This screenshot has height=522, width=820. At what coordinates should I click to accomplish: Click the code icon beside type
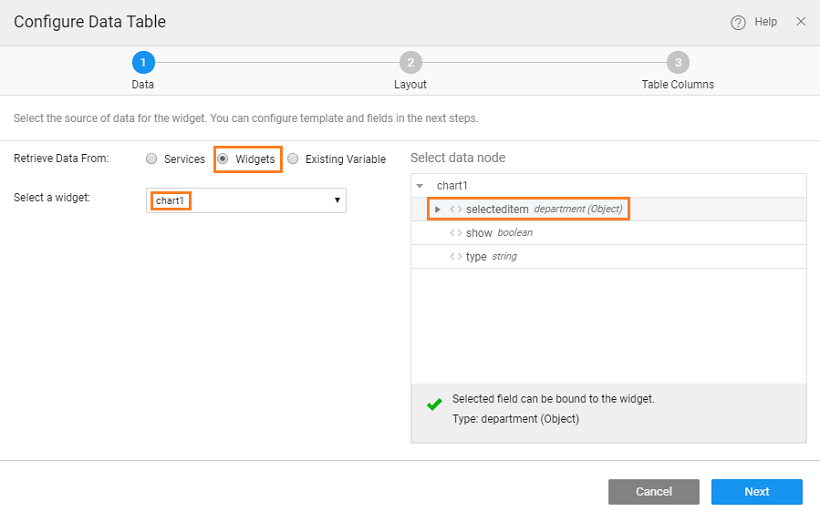tap(456, 257)
